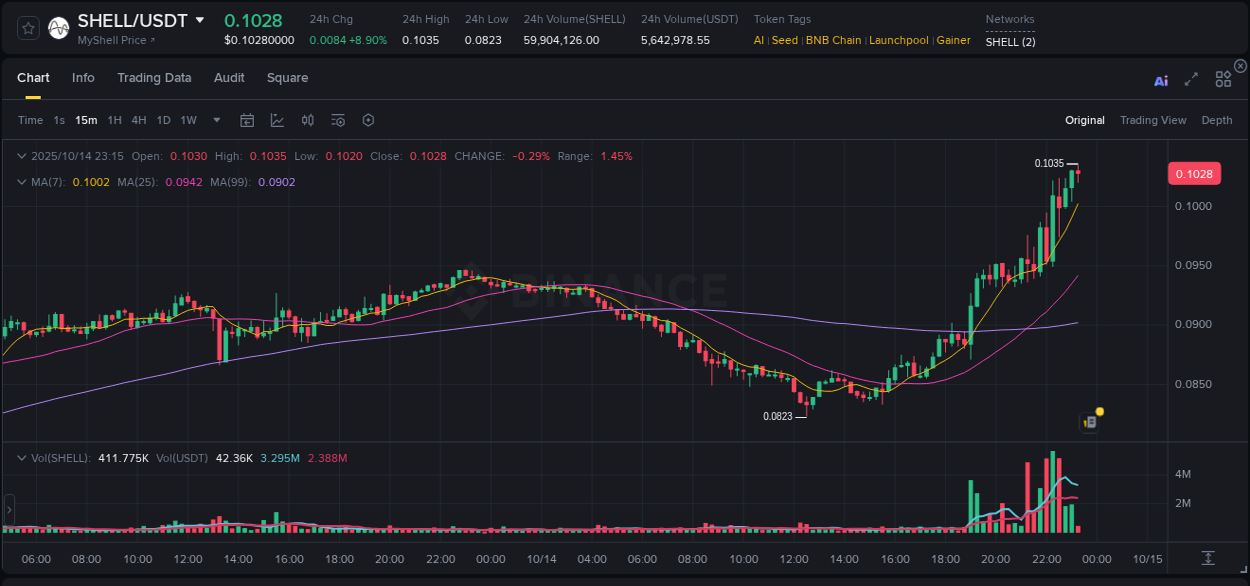The width and height of the screenshot is (1250, 586).
Task: Open the BNB Chain token tag link
Action: coord(833,41)
